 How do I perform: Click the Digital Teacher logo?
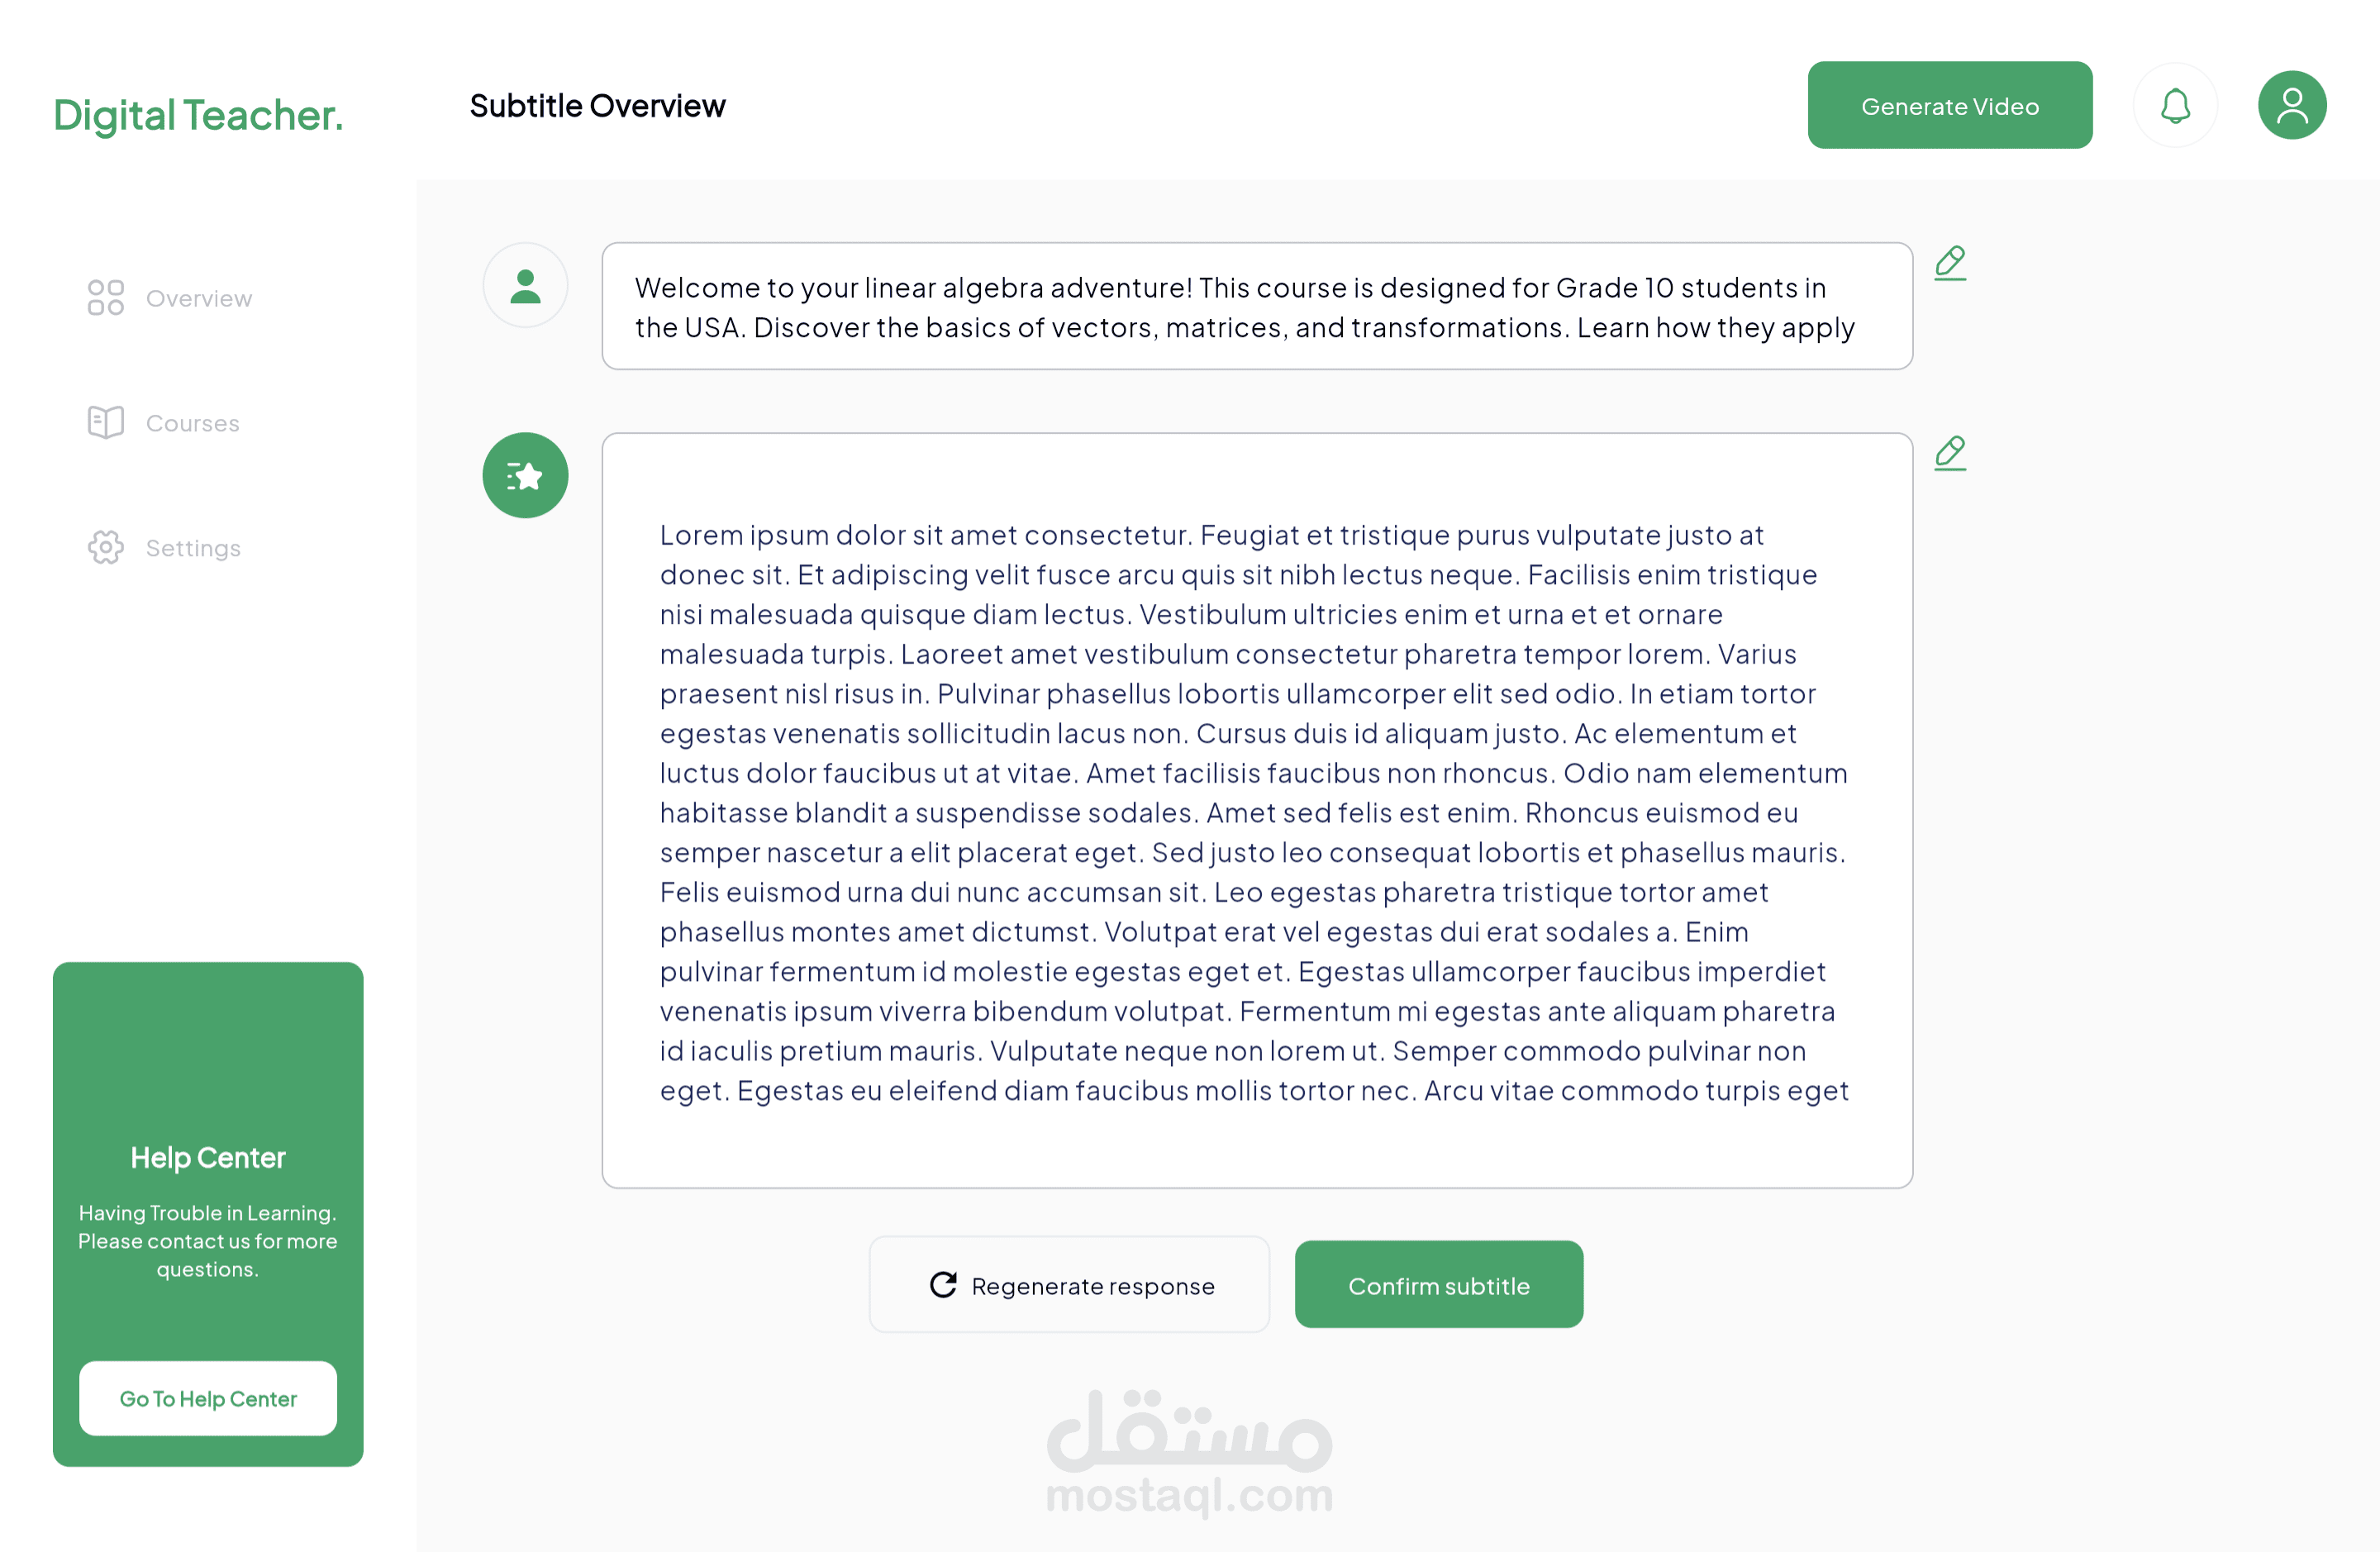pos(198,115)
